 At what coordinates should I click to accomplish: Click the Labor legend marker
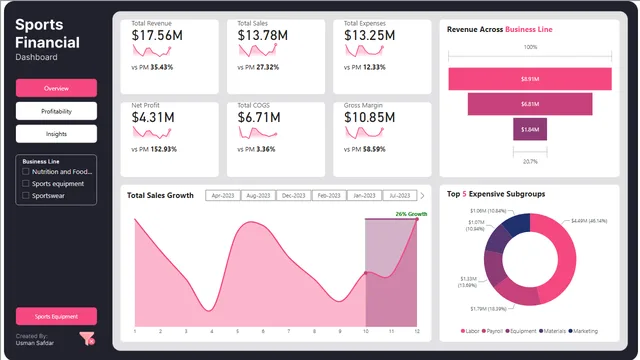[x=463, y=331]
